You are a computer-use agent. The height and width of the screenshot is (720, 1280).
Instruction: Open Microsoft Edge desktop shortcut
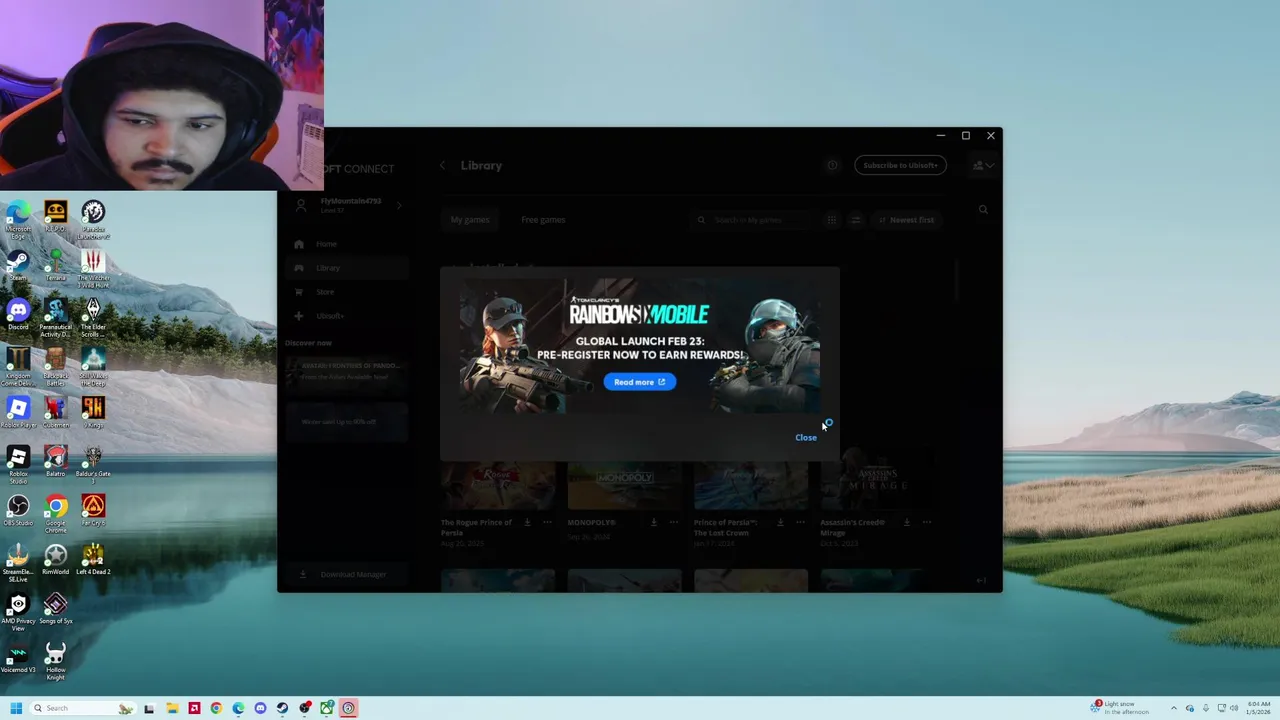click(x=18, y=219)
